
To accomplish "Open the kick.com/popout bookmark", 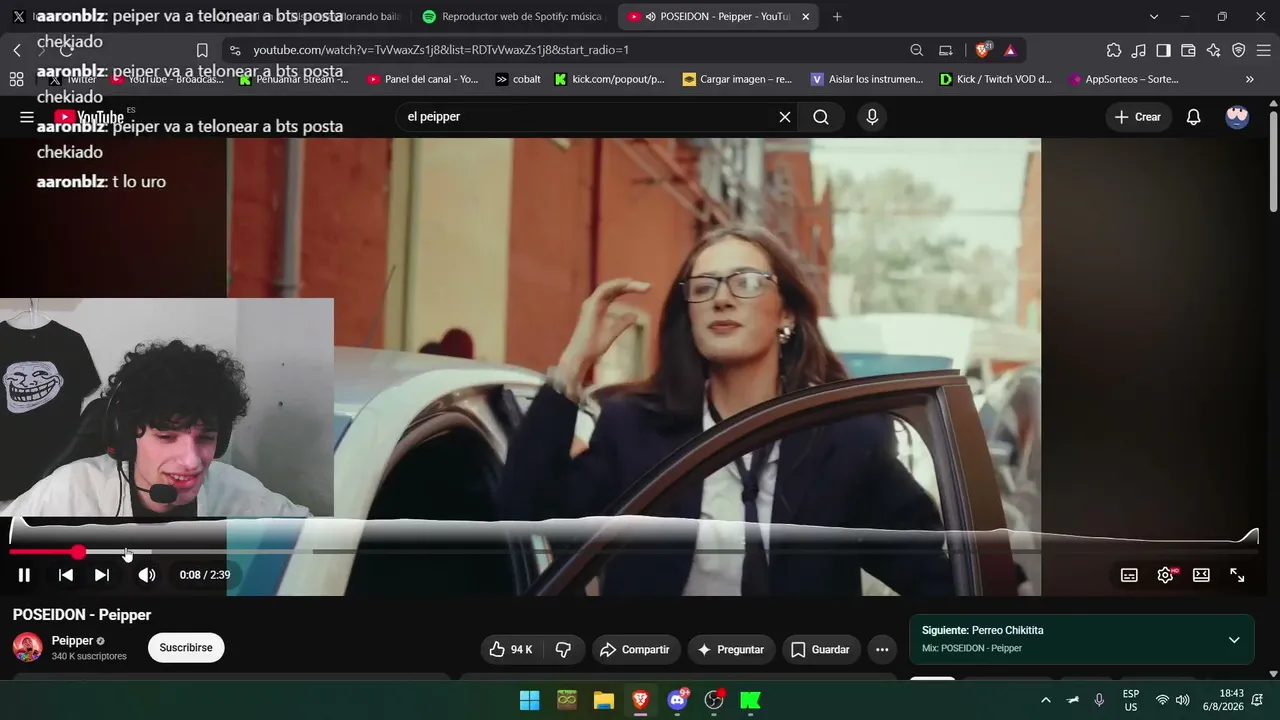I will [x=609, y=79].
